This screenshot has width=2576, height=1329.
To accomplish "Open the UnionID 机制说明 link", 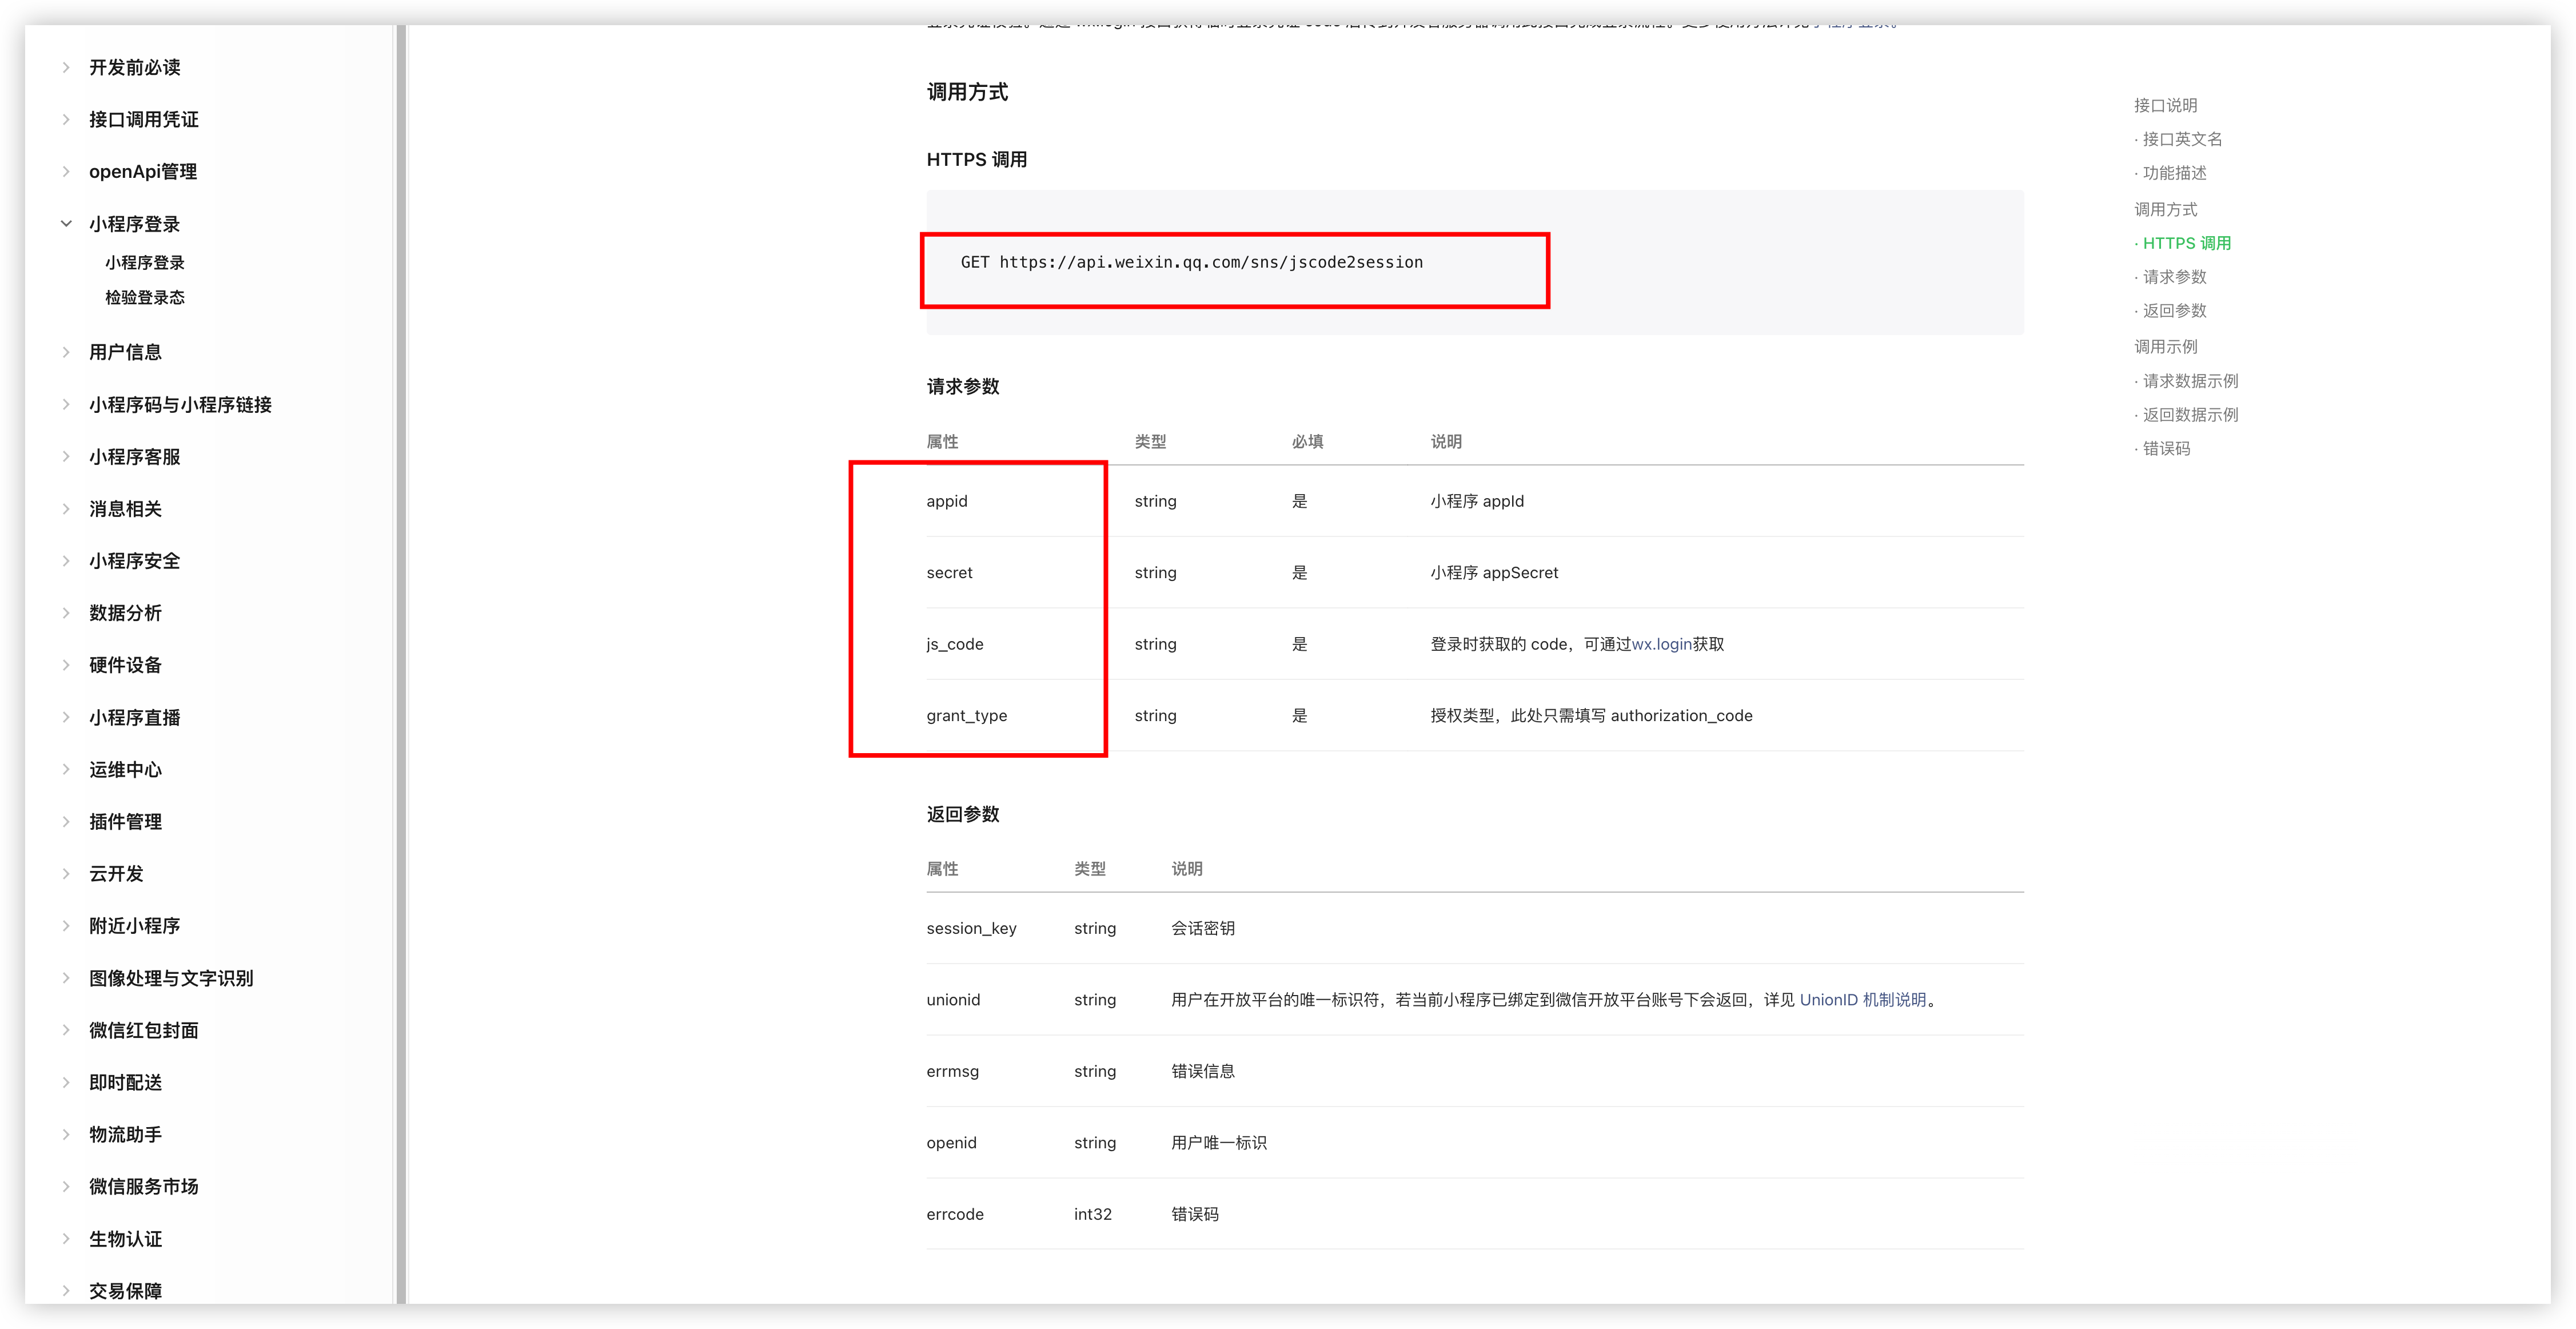I will click(1862, 1000).
